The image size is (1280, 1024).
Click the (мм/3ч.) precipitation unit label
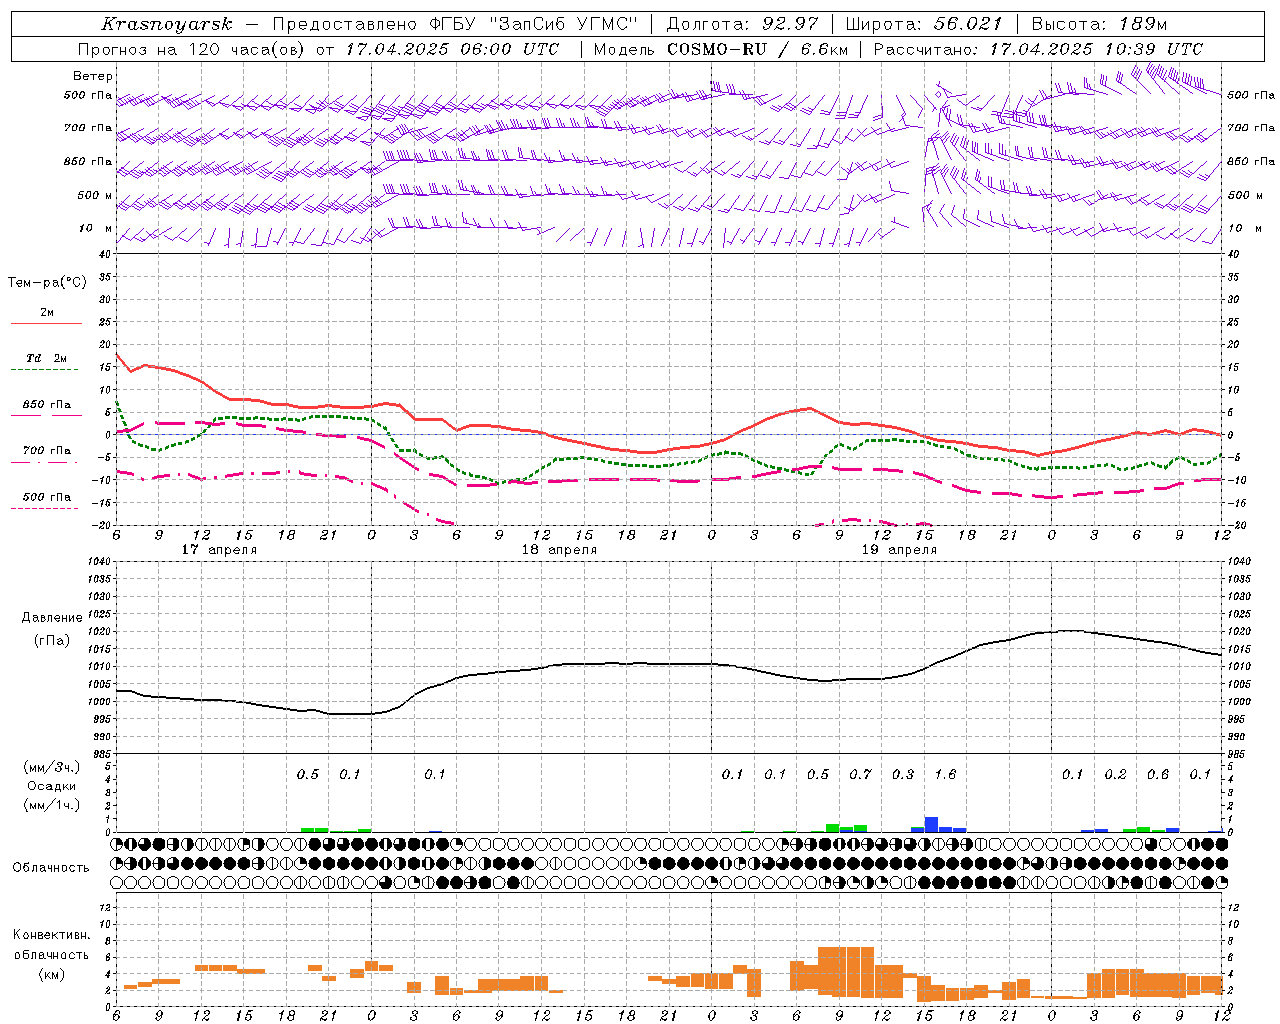(x=52, y=767)
